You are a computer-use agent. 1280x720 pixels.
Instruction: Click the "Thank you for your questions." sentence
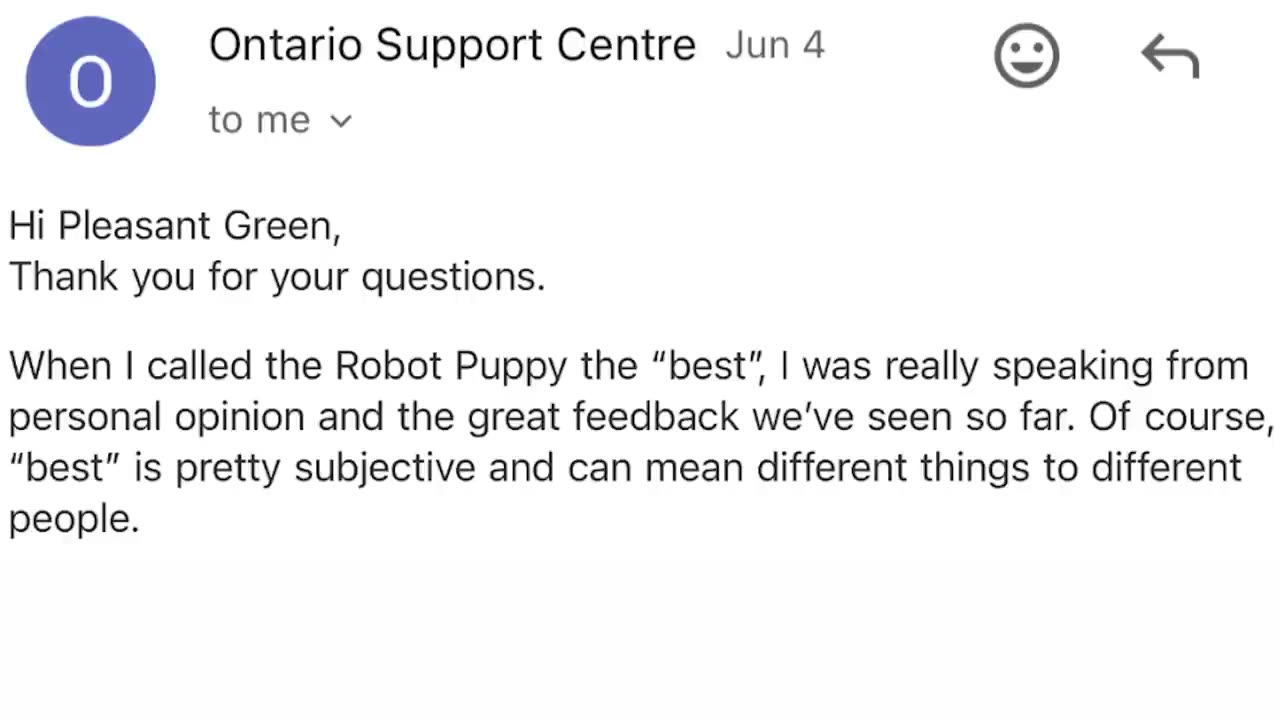tap(277, 277)
